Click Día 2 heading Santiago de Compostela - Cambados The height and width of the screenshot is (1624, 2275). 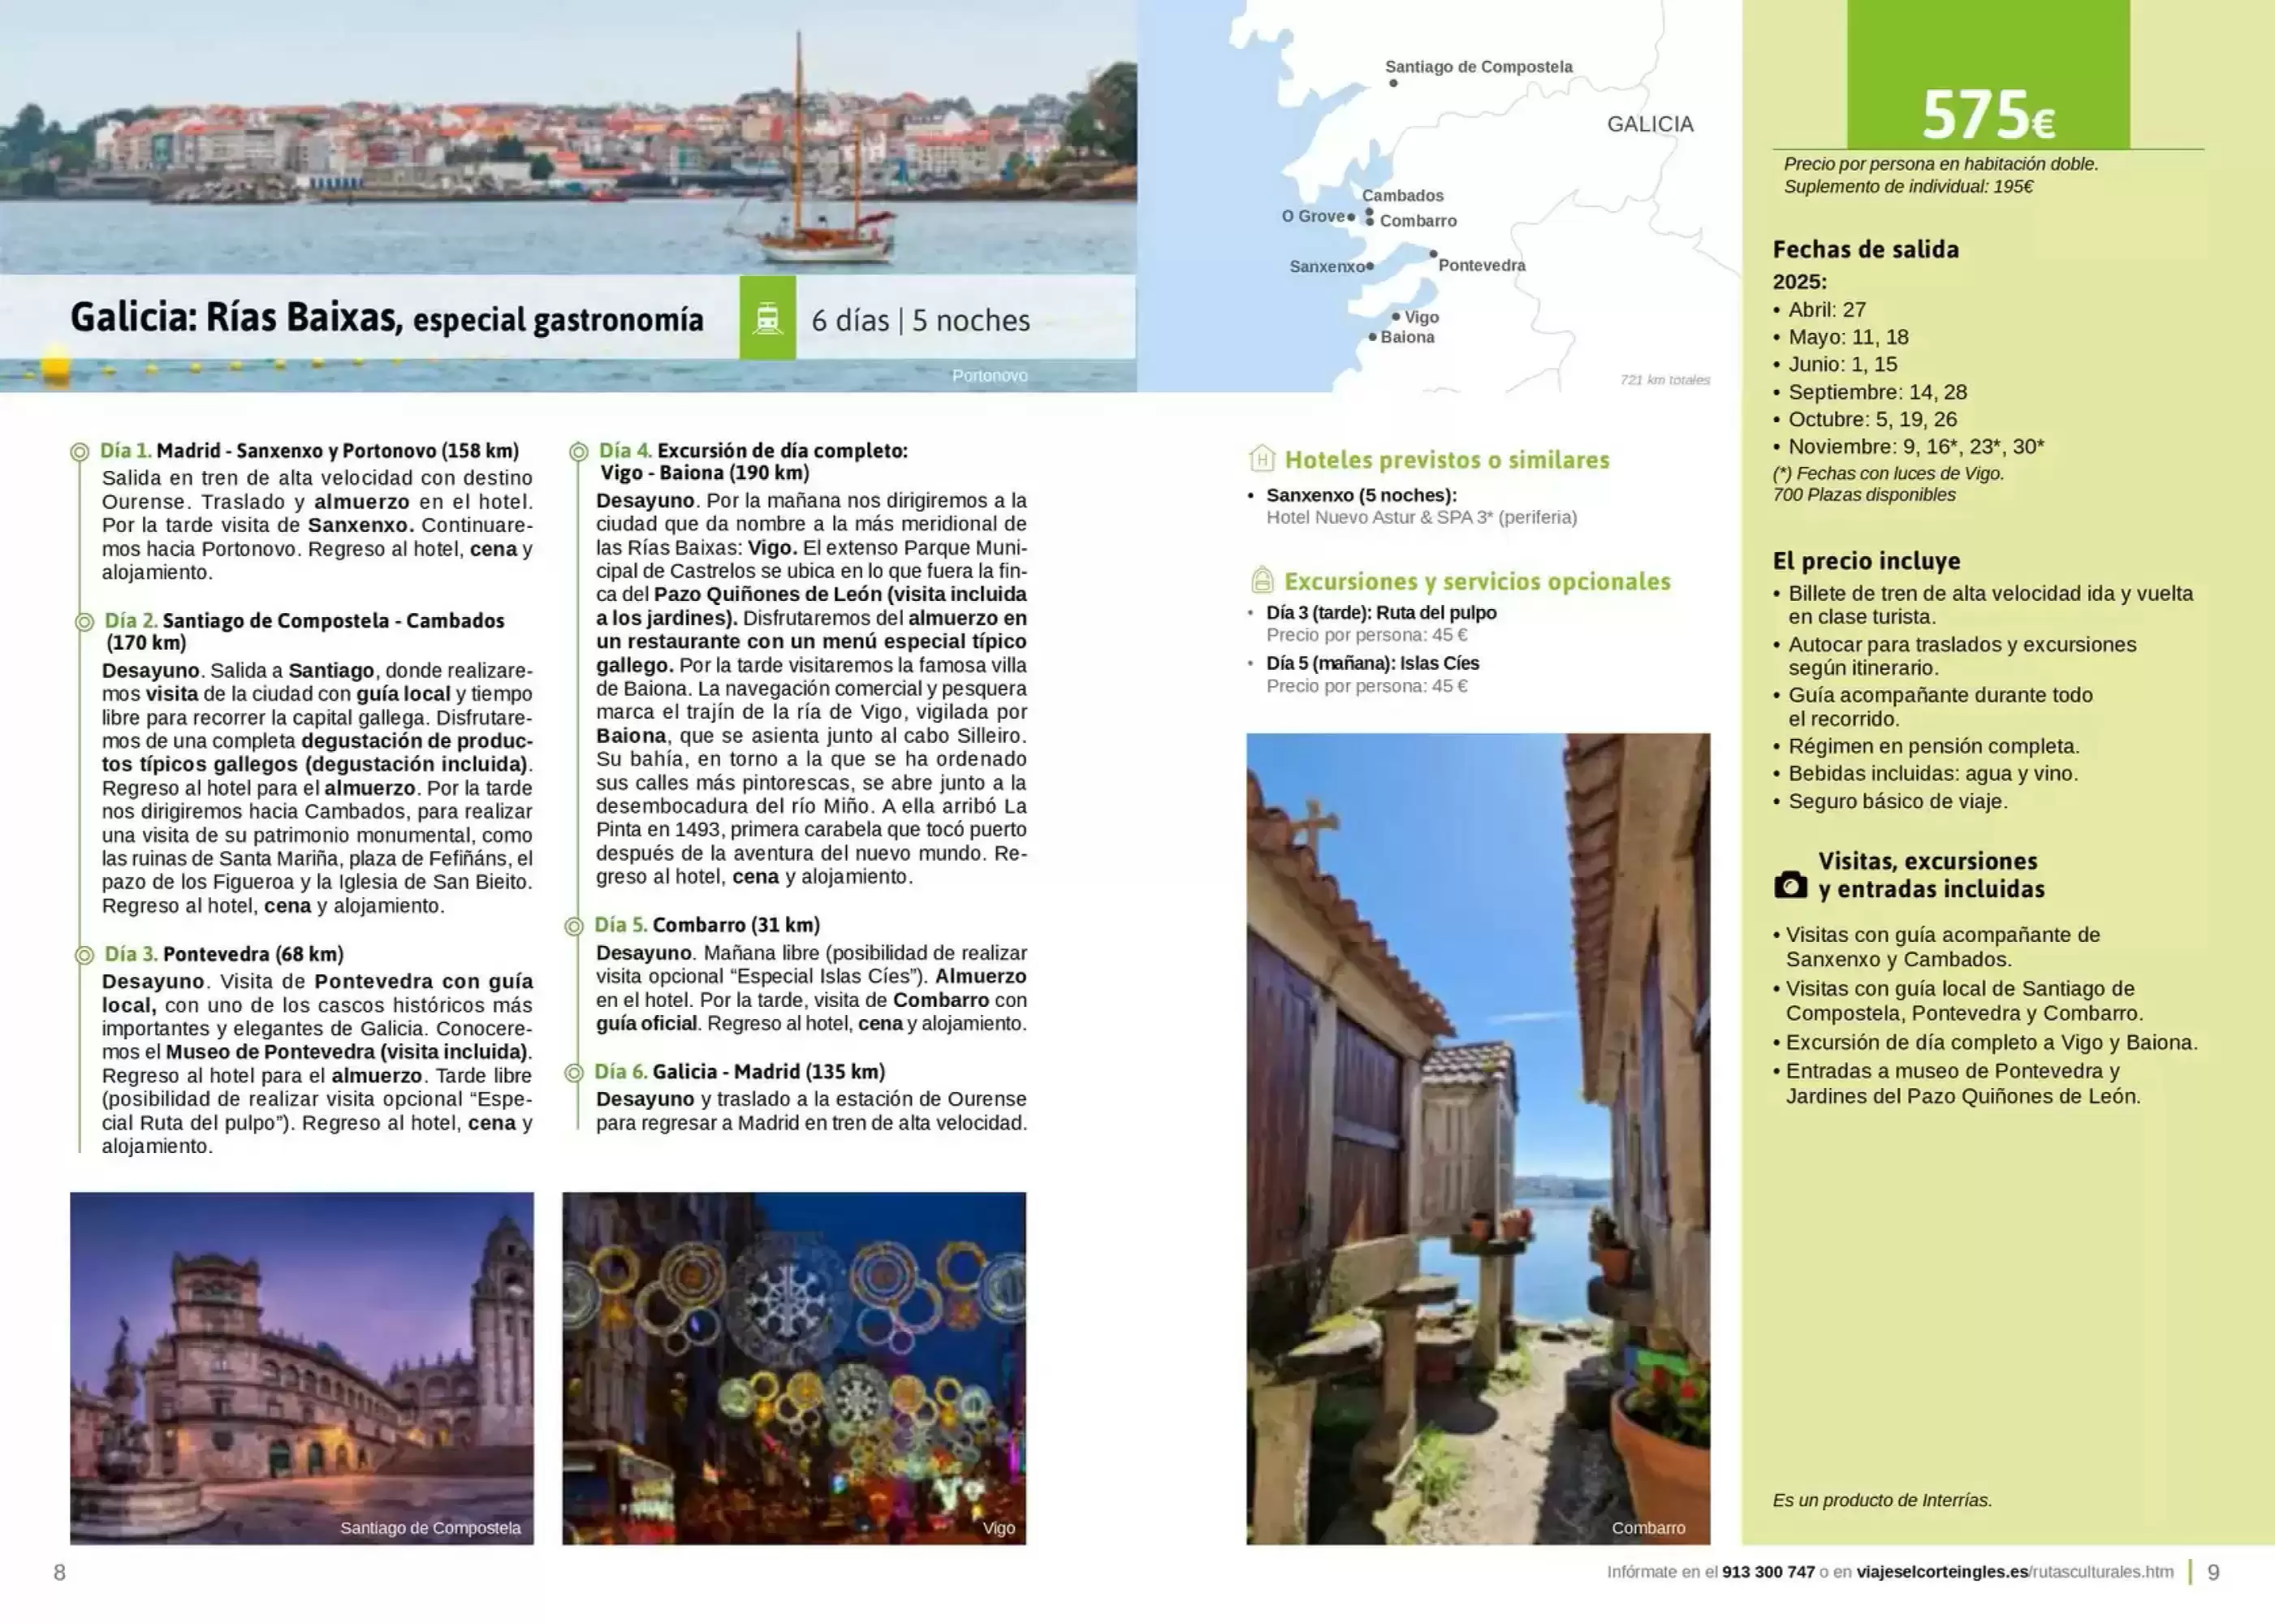point(304,631)
